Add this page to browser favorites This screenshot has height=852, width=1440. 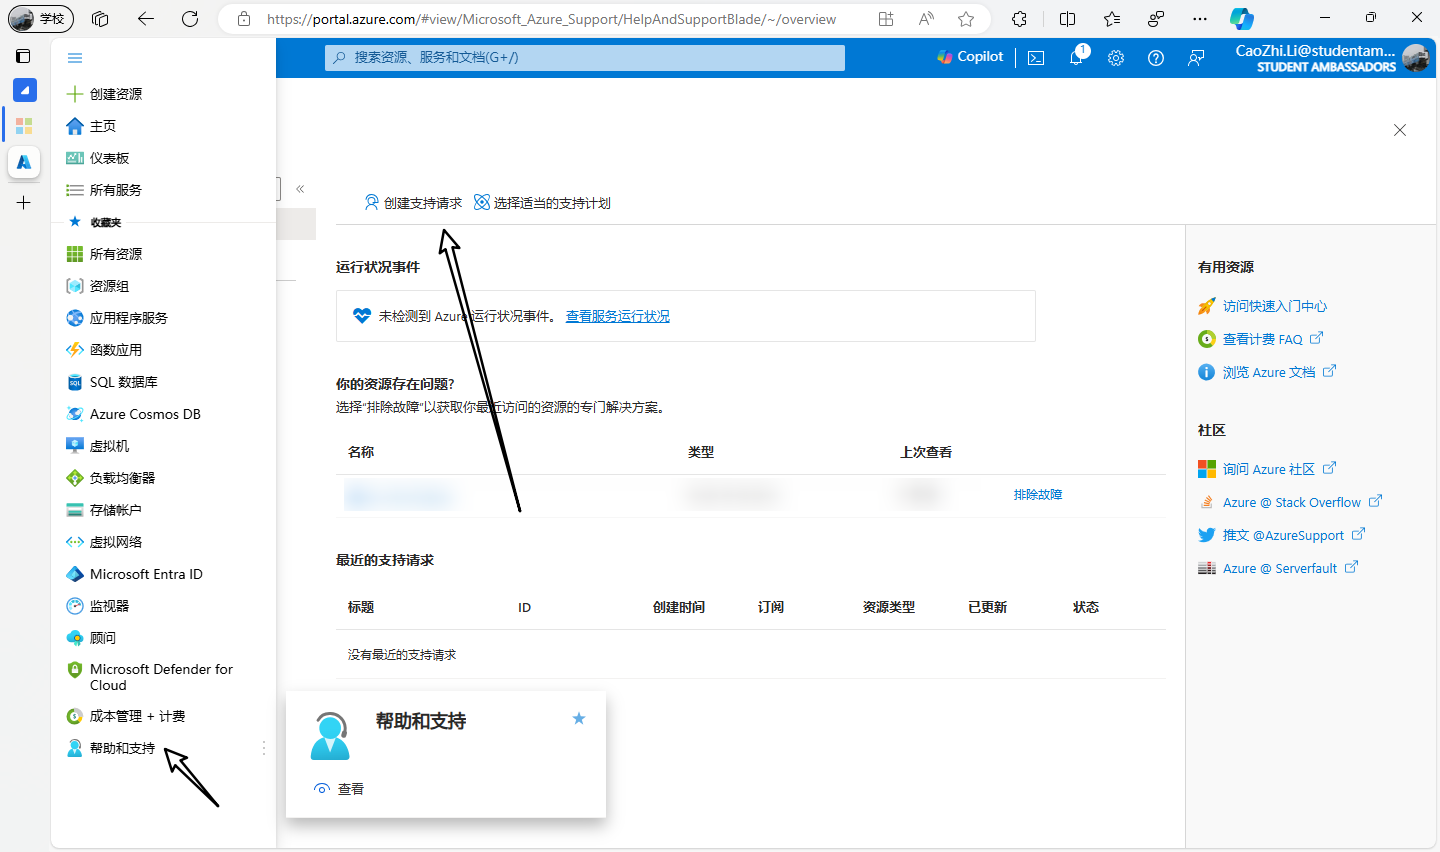pos(966,18)
